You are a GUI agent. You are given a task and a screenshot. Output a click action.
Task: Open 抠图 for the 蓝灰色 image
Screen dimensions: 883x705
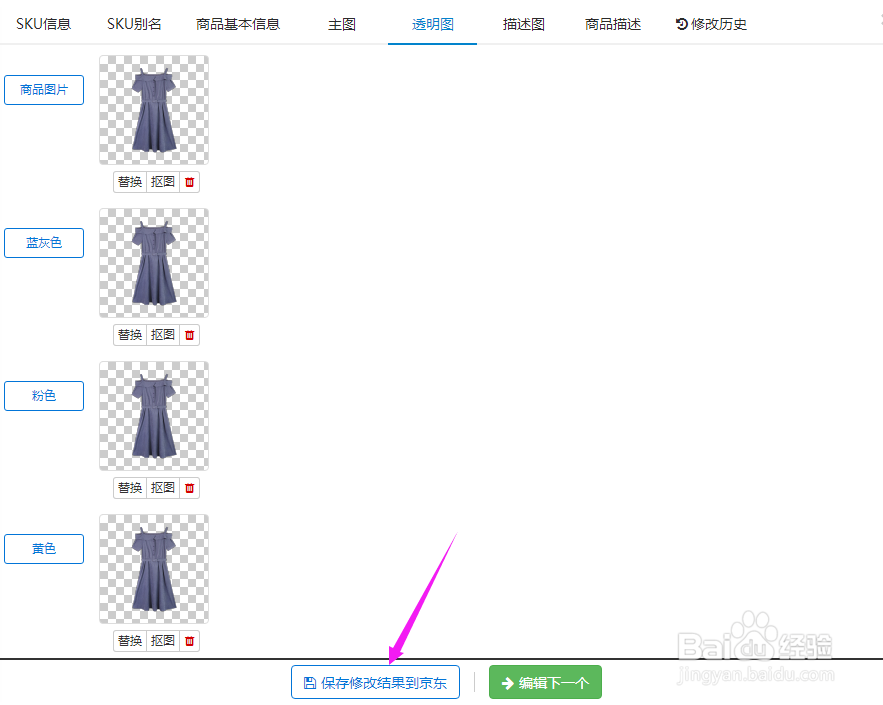pyautogui.click(x=163, y=335)
